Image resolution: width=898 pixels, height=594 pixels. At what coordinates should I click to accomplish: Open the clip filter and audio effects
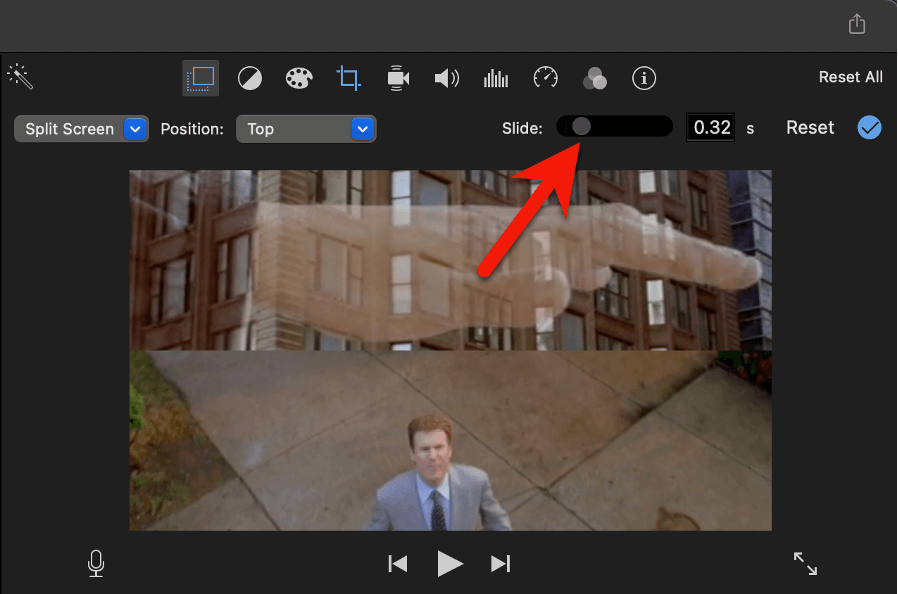[x=595, y=78]
